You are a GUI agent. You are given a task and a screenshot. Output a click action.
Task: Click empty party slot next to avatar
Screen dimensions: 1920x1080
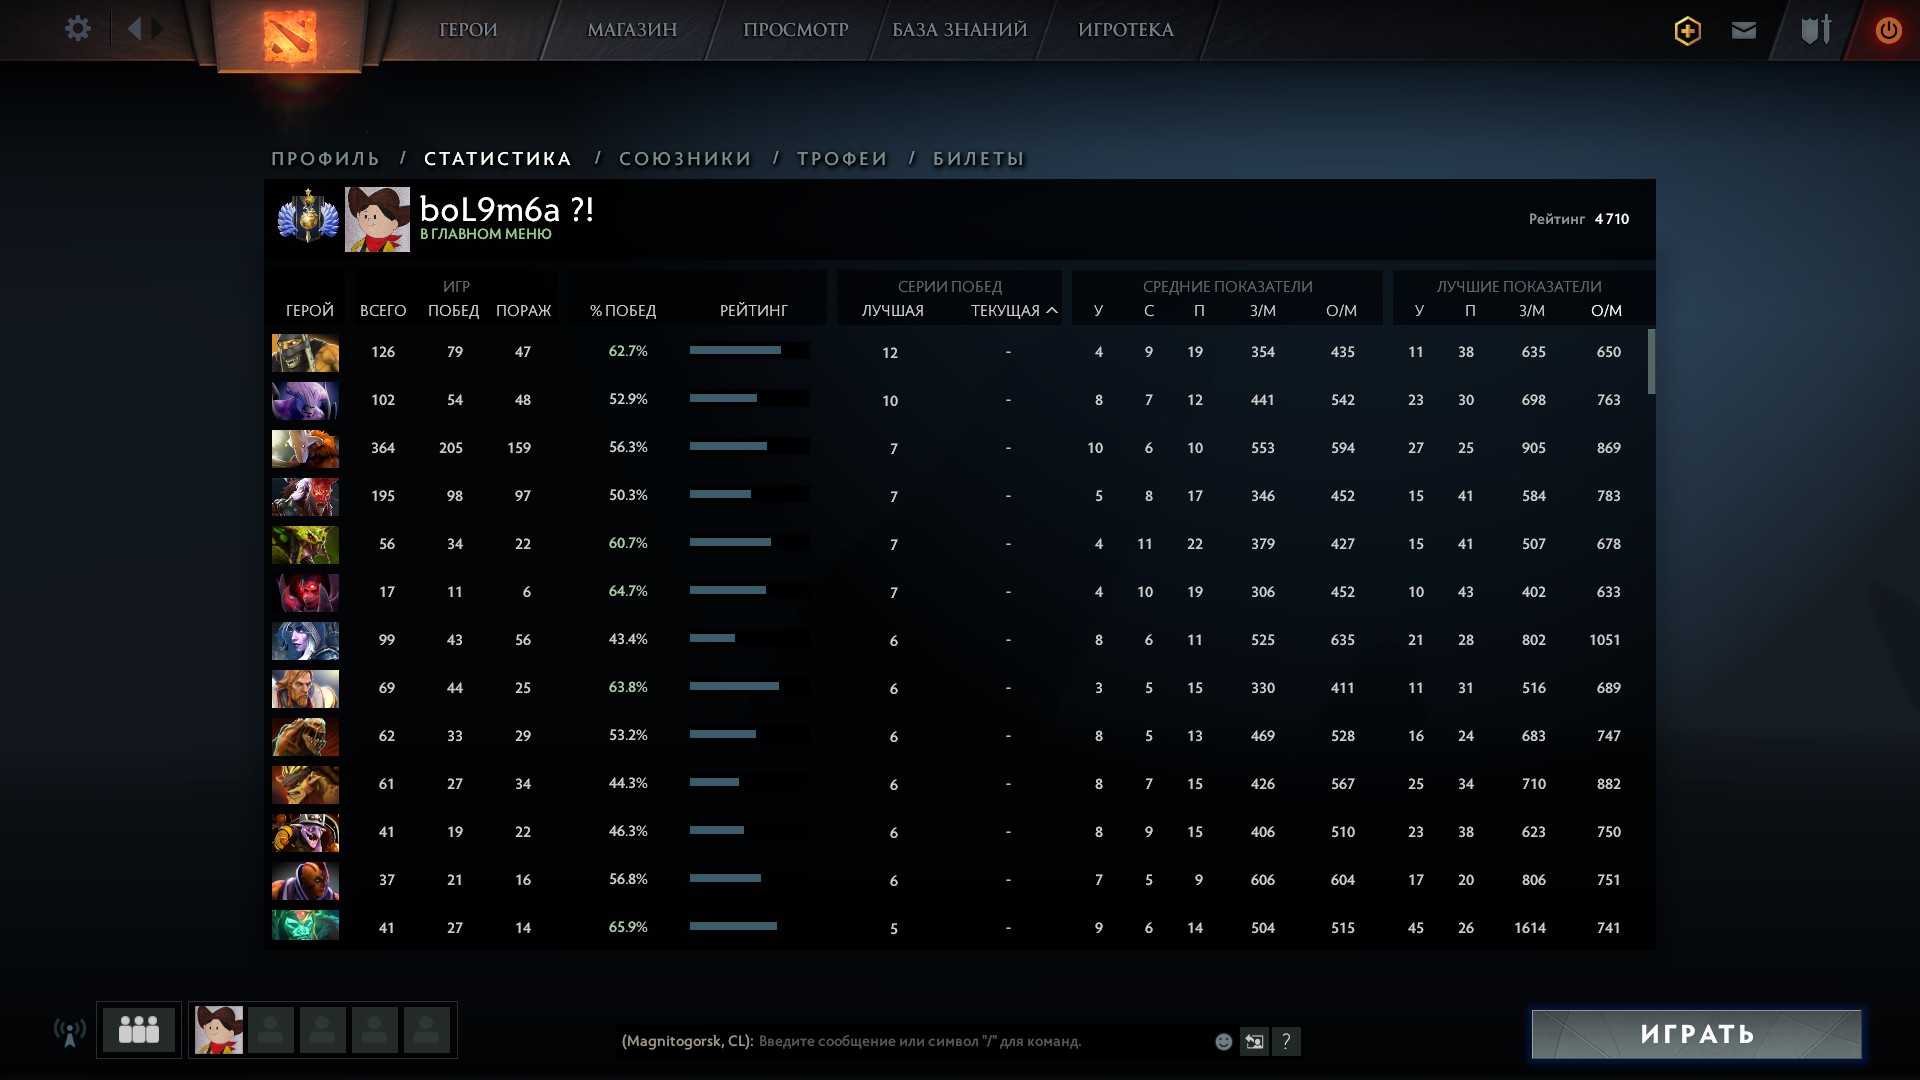pyautogui.click(x=271, y=1030)
